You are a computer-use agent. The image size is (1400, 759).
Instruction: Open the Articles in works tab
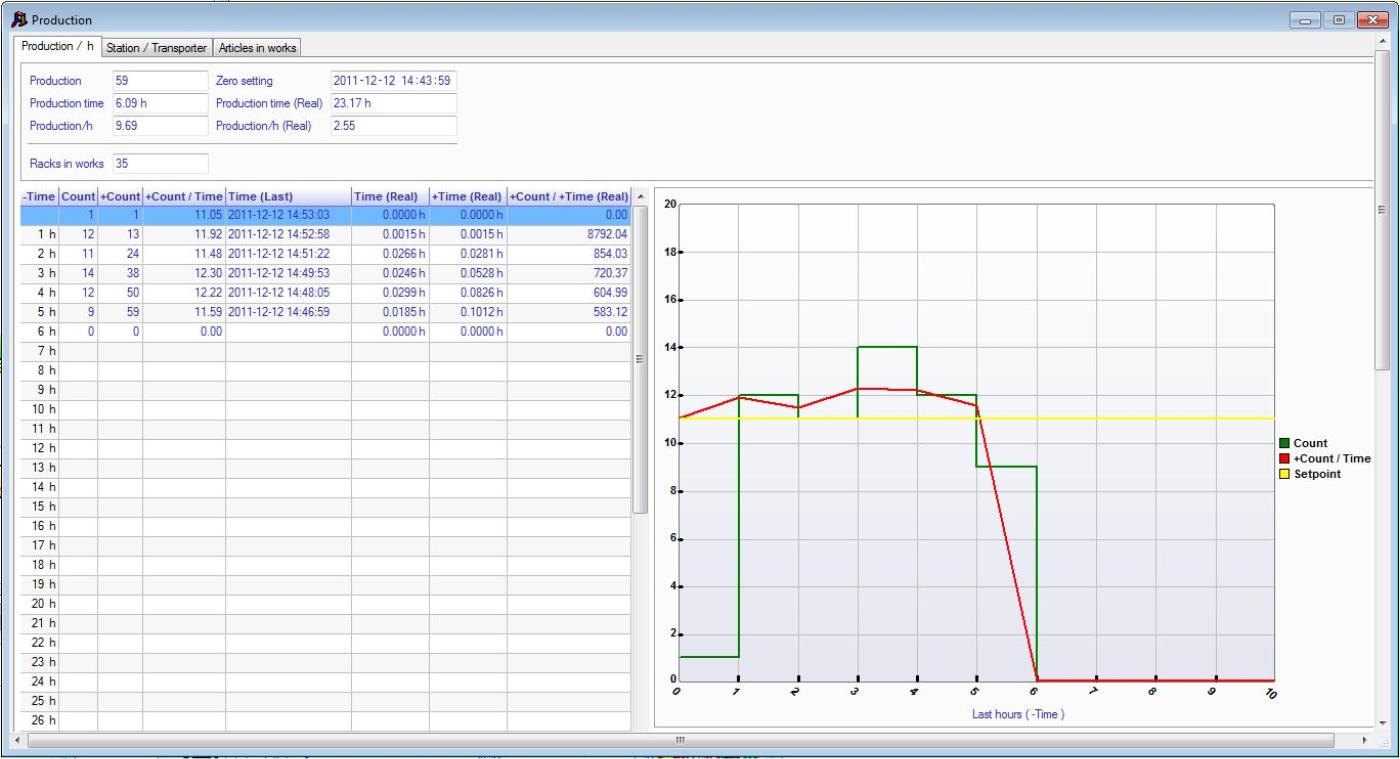(x=257, y=48)
